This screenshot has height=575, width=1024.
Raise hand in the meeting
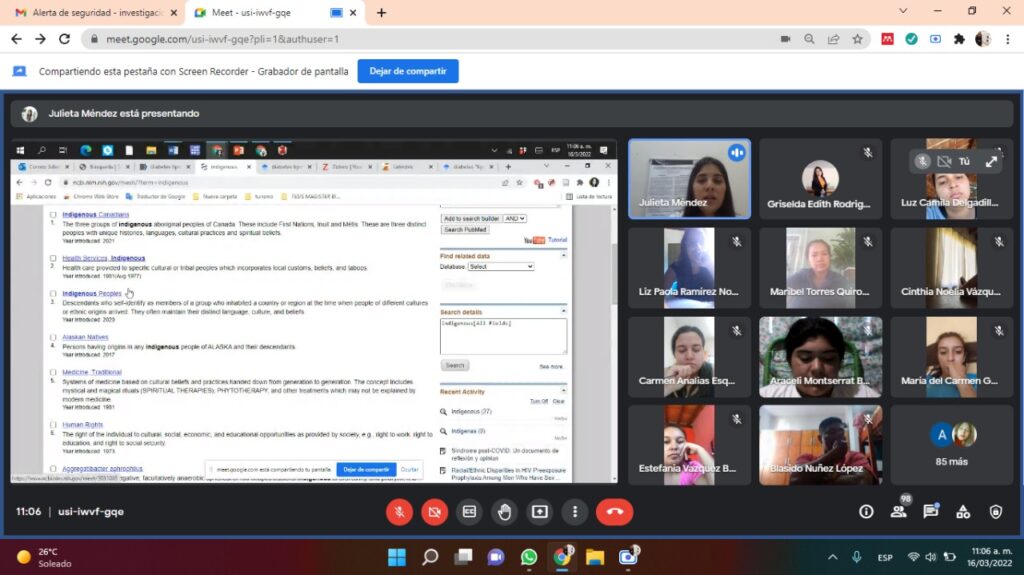tap(505, 512)
